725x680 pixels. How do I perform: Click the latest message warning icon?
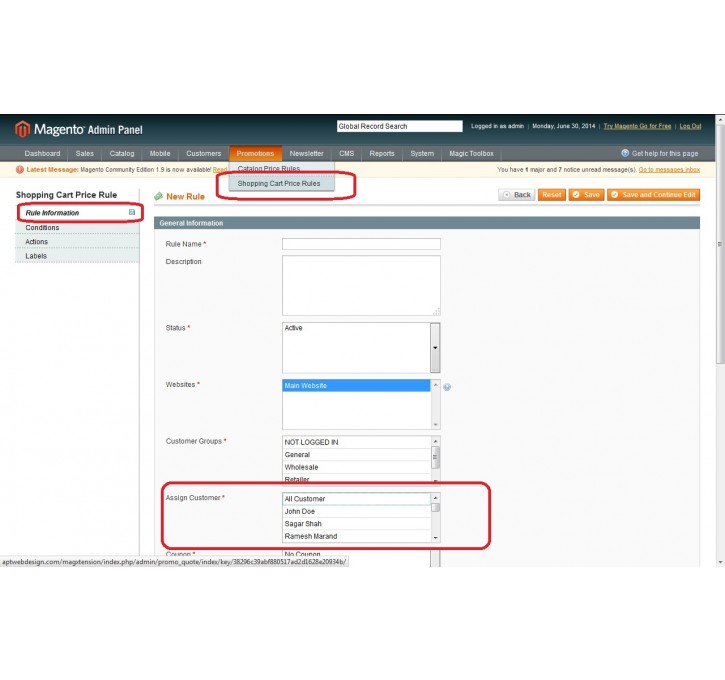point(20,170)
